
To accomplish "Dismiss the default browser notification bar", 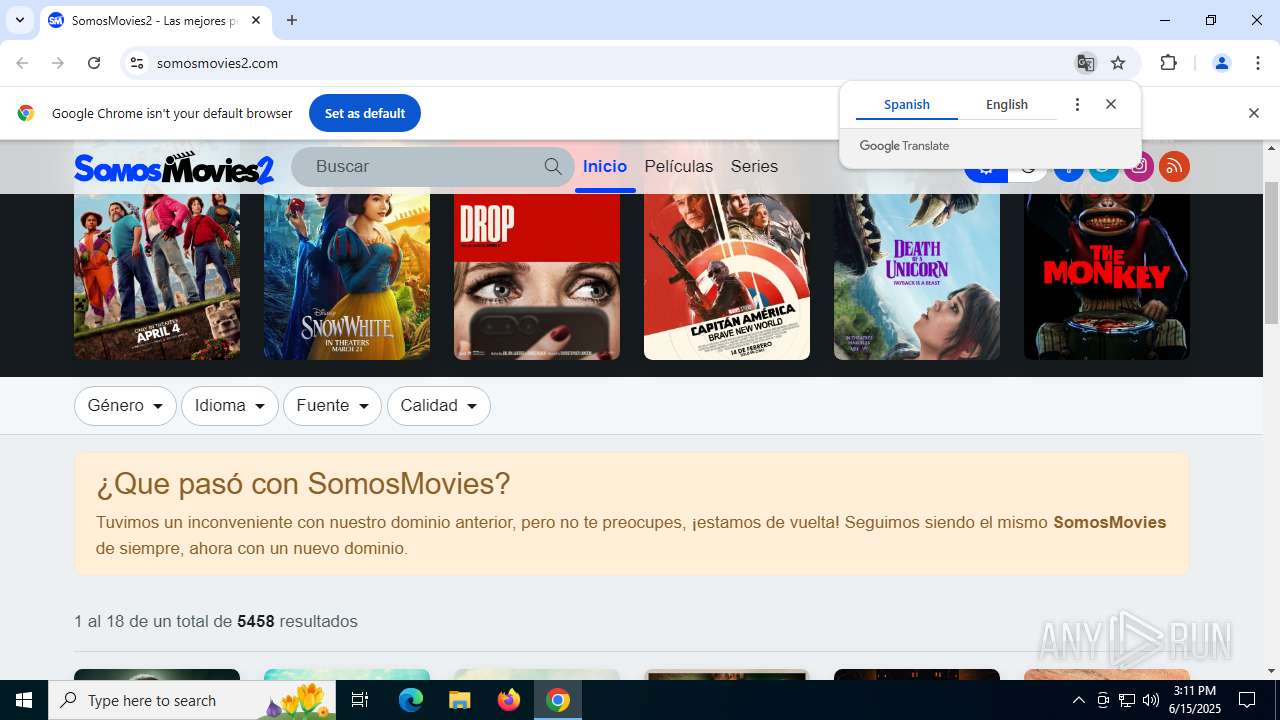I will 1253,113.
